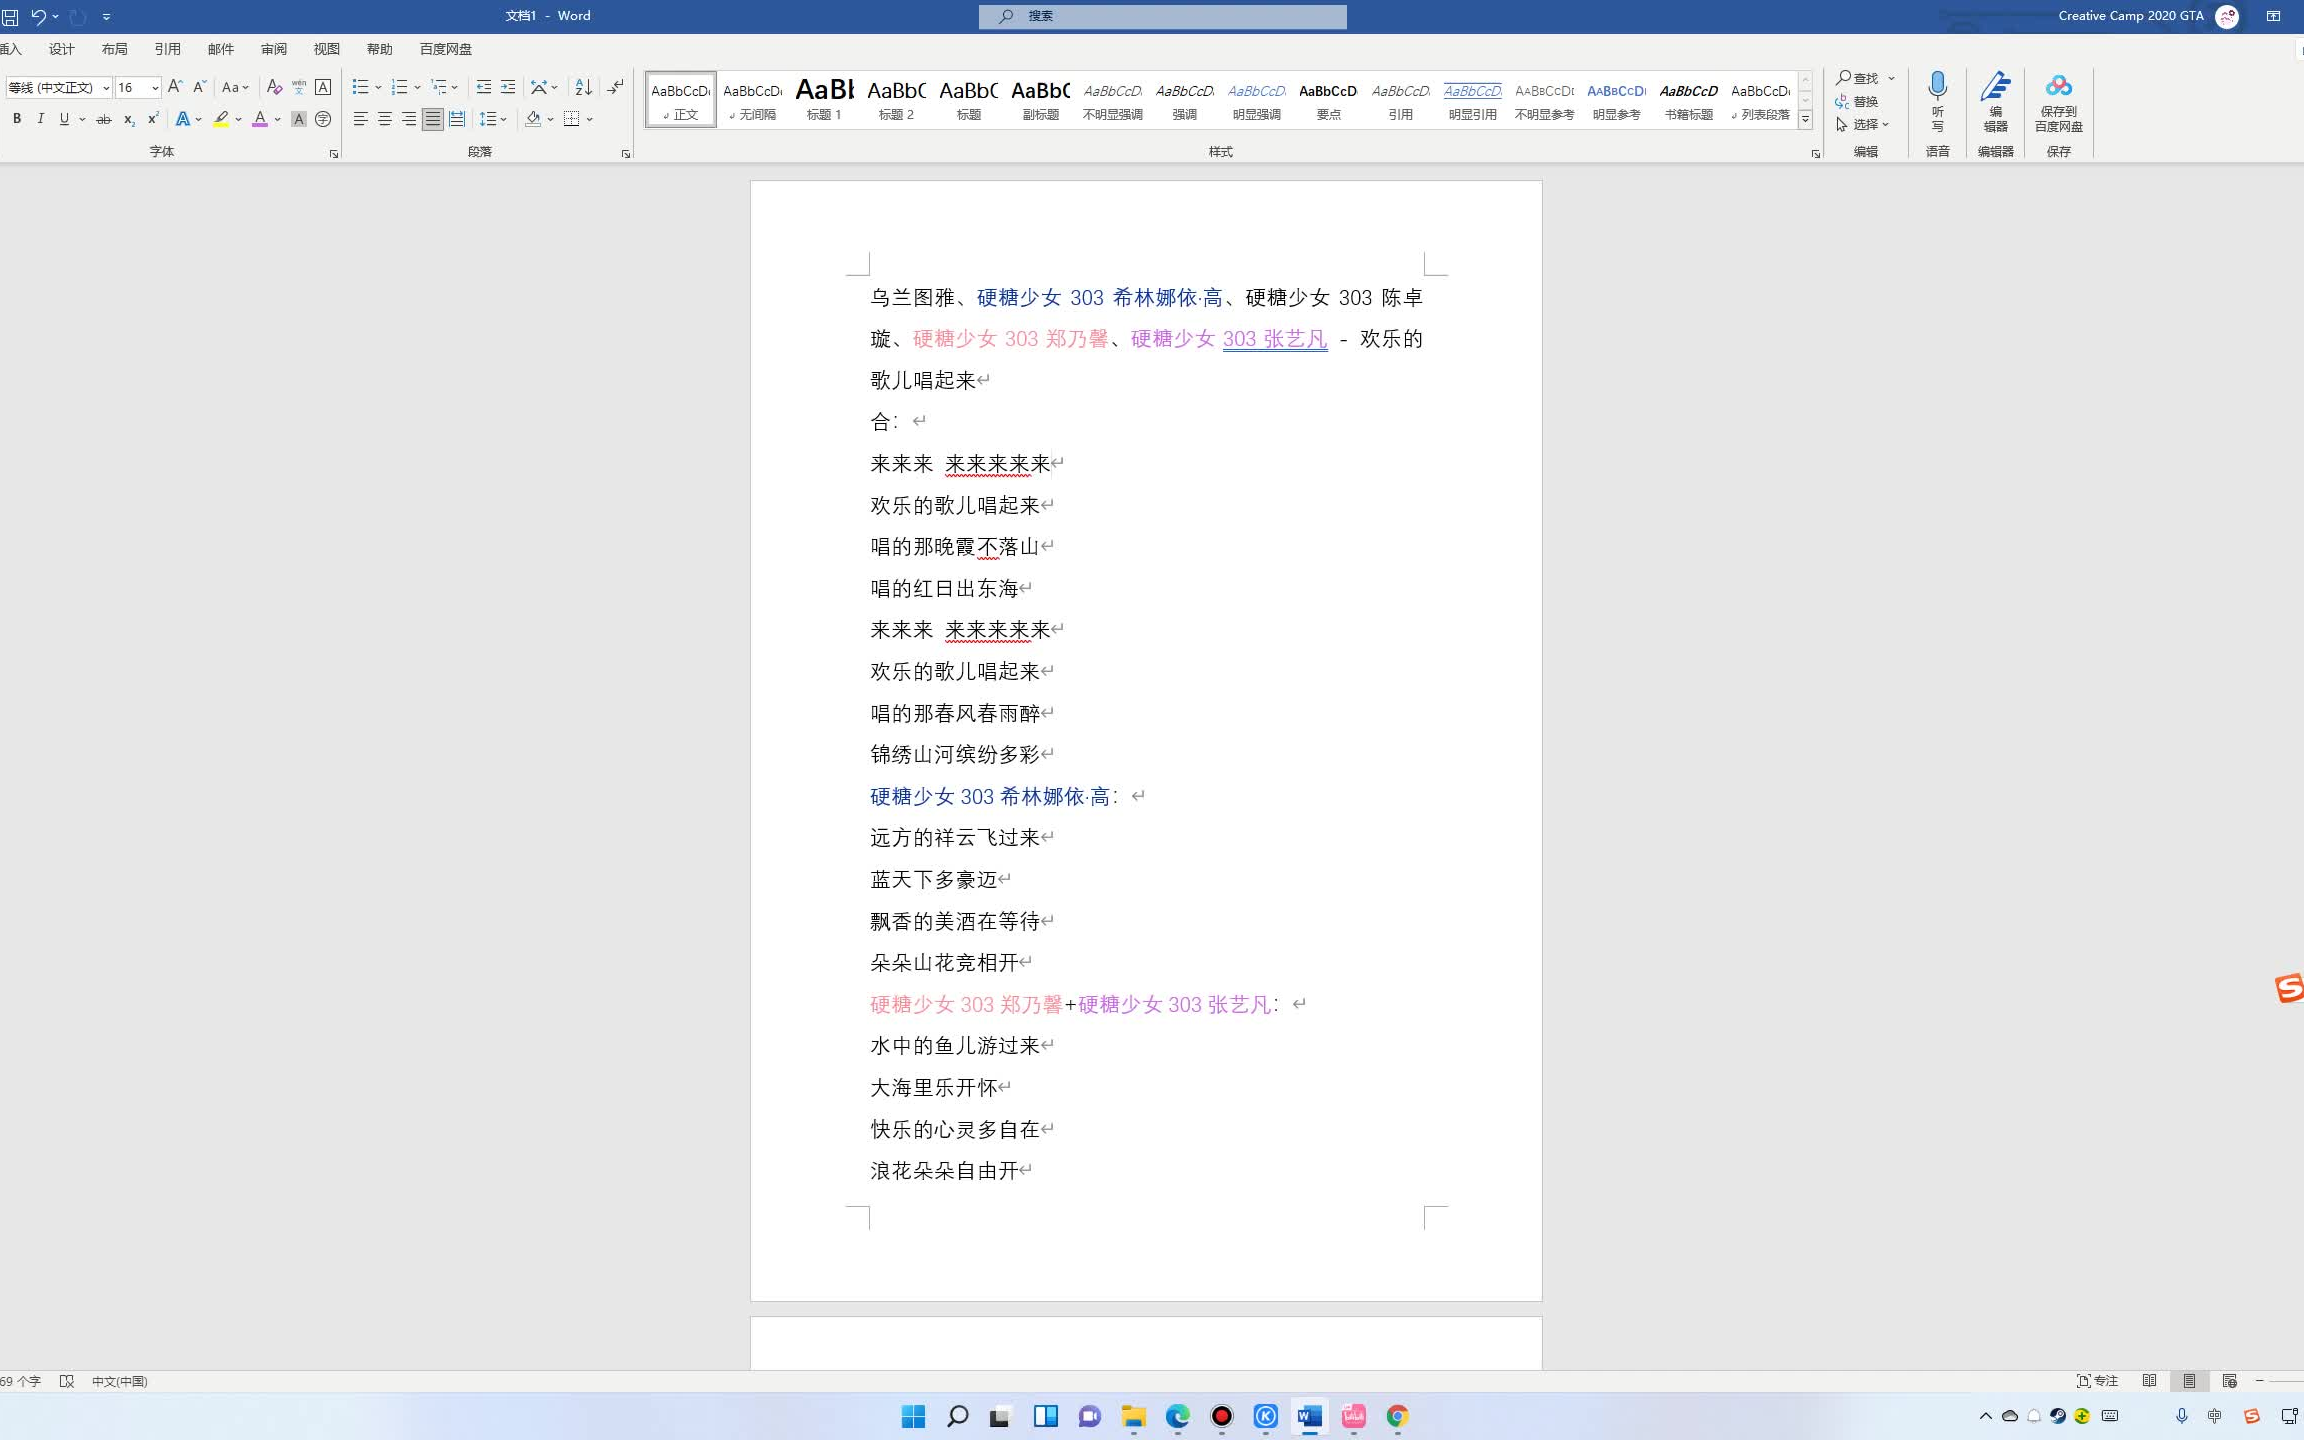Screen dimensions: 2304x1440
Task: Increase font size with the grow font icon
Action: (x=175, y=87)
